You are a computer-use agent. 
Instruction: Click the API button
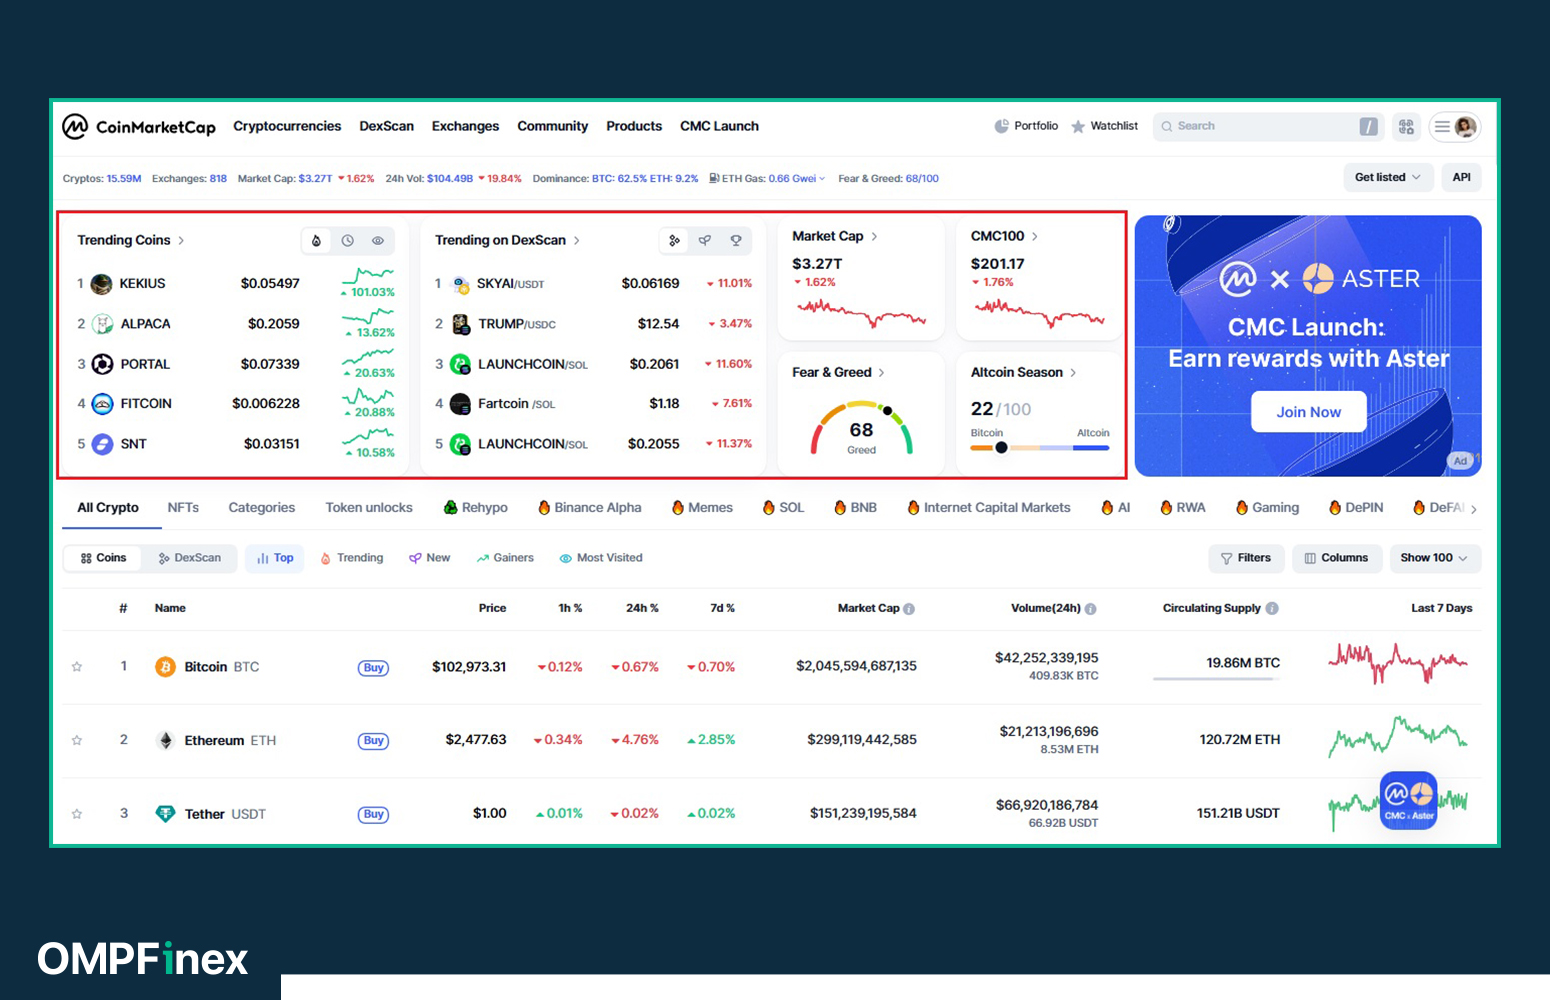1461,178
